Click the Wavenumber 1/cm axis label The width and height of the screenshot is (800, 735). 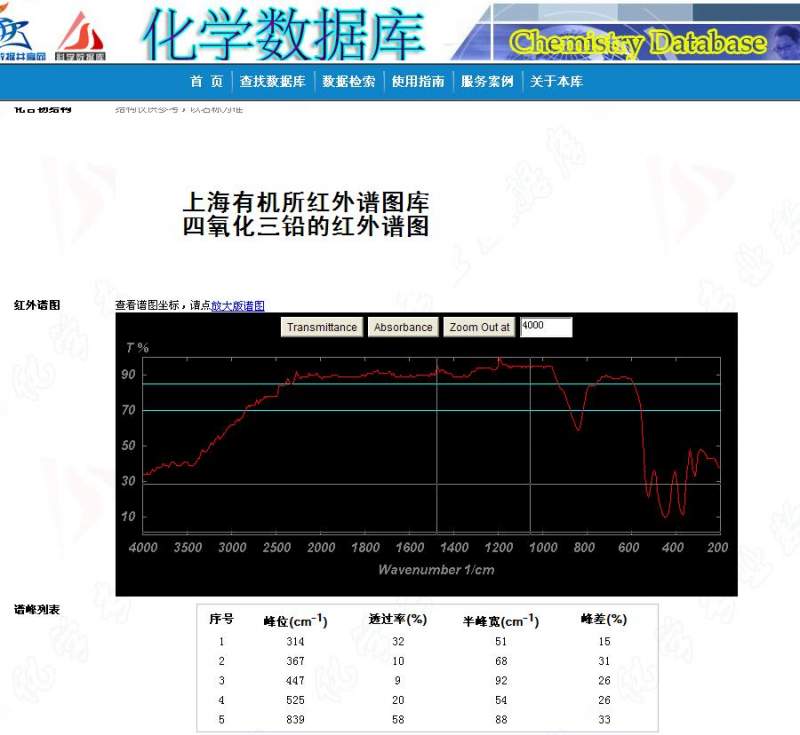point(436,570)
